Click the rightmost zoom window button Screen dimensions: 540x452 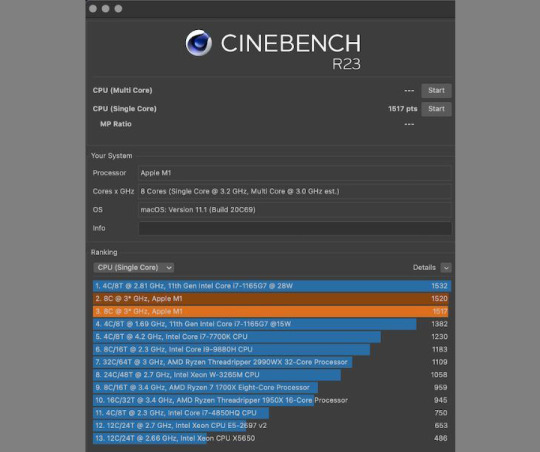(x=118, y=9)
